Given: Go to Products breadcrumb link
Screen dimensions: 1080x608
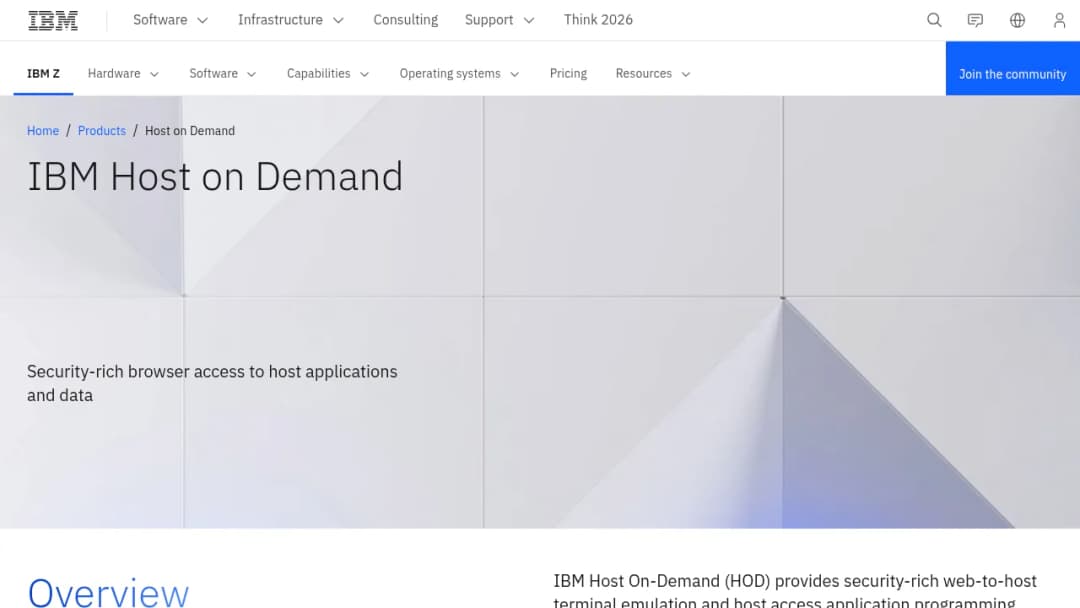Looking at the screenshot, I should (x=102, y=131).
